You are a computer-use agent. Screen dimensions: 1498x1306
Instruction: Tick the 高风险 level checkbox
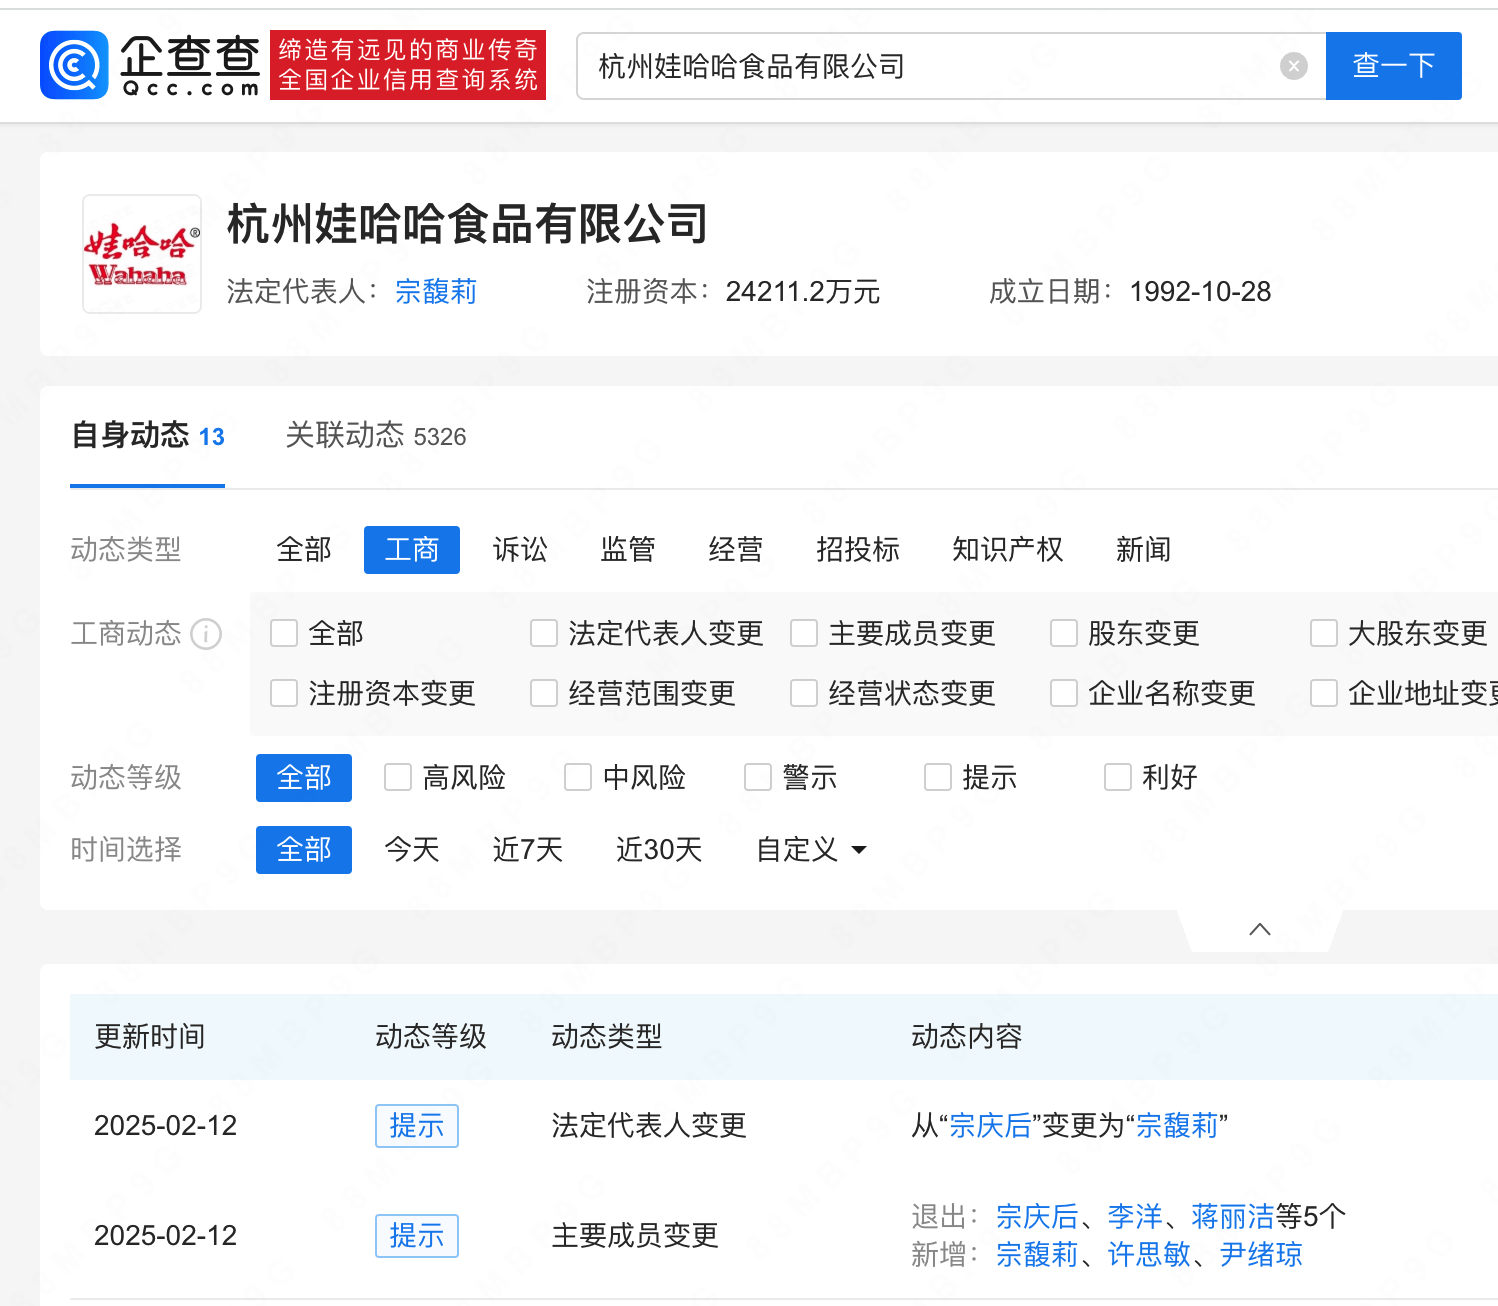point(398,778)
